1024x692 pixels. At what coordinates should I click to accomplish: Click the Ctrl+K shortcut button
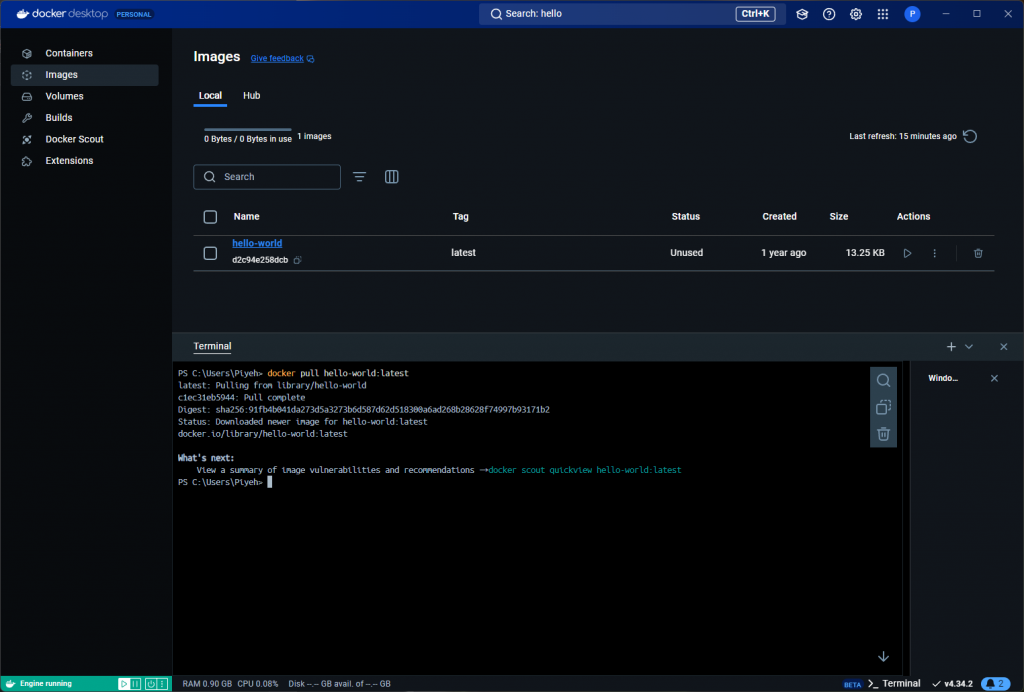[755, 14]
